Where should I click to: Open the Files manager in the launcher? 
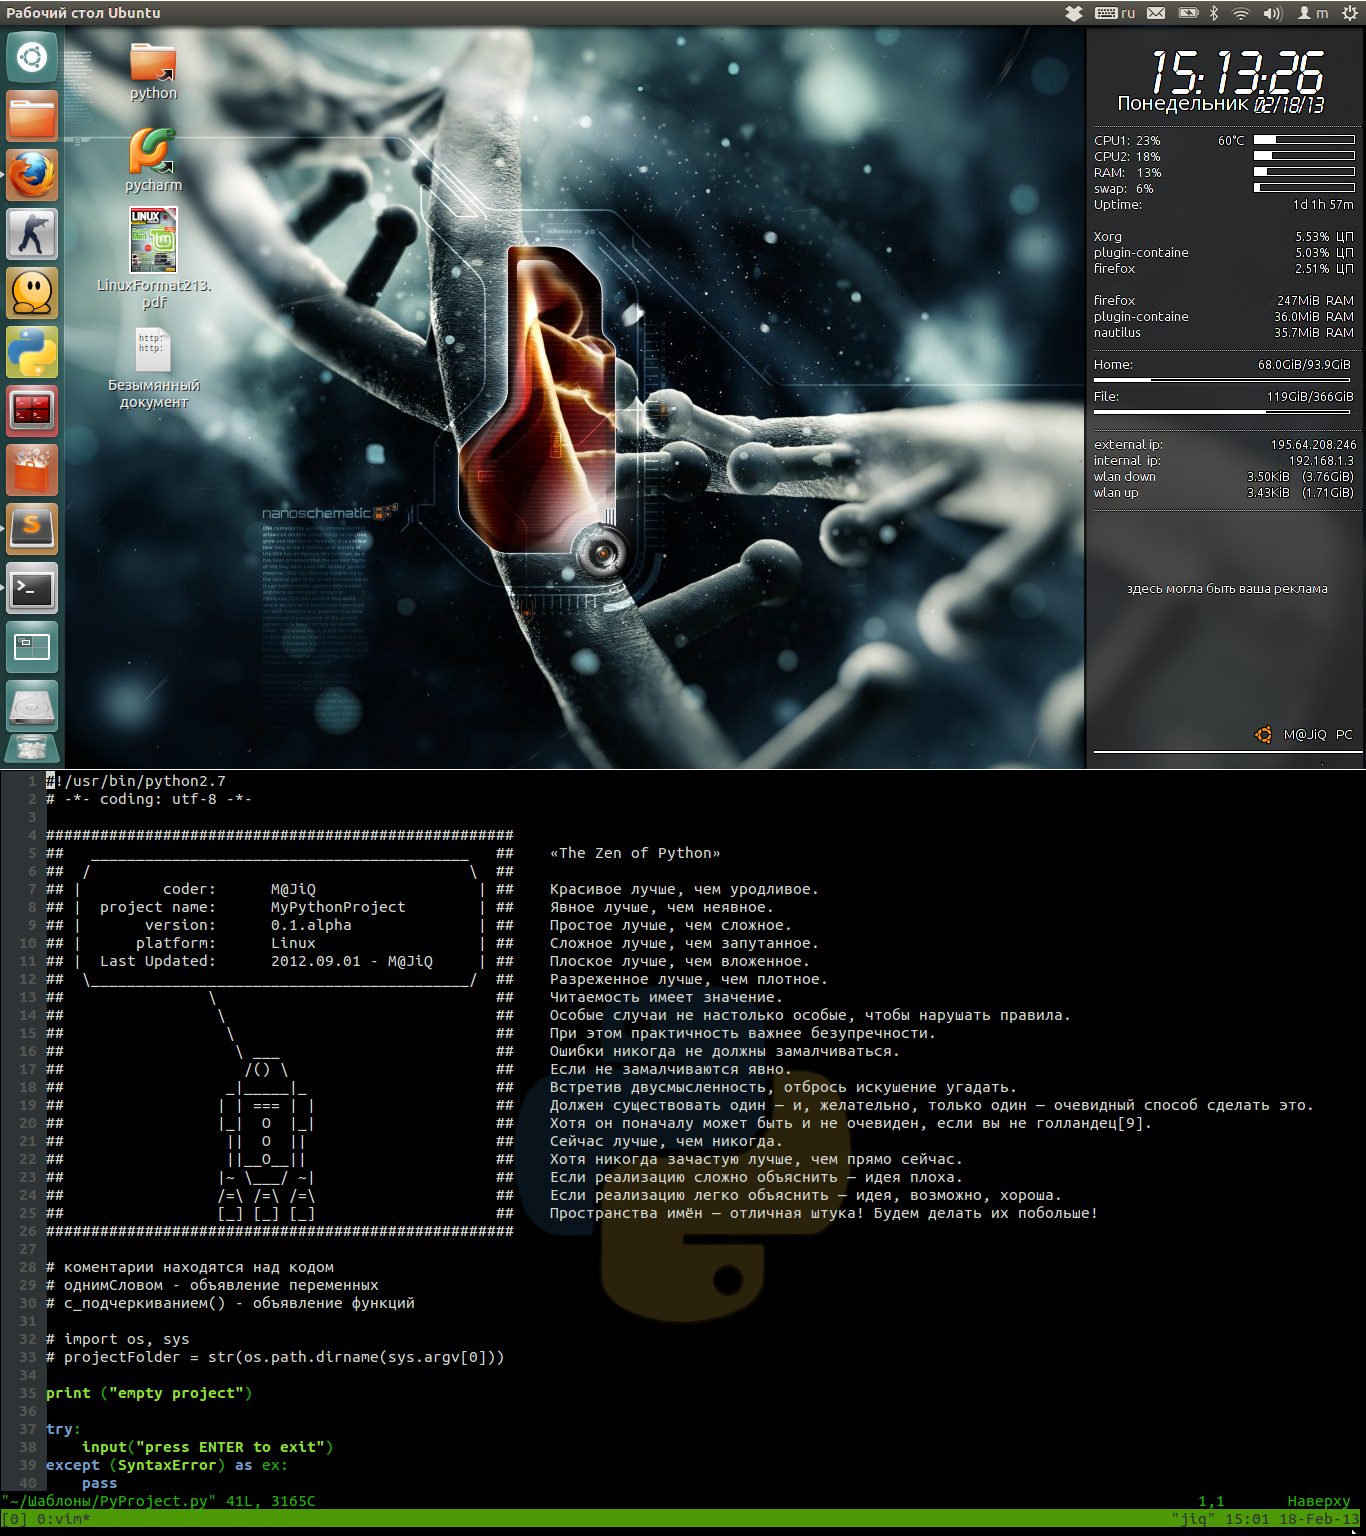pos(32,116)
